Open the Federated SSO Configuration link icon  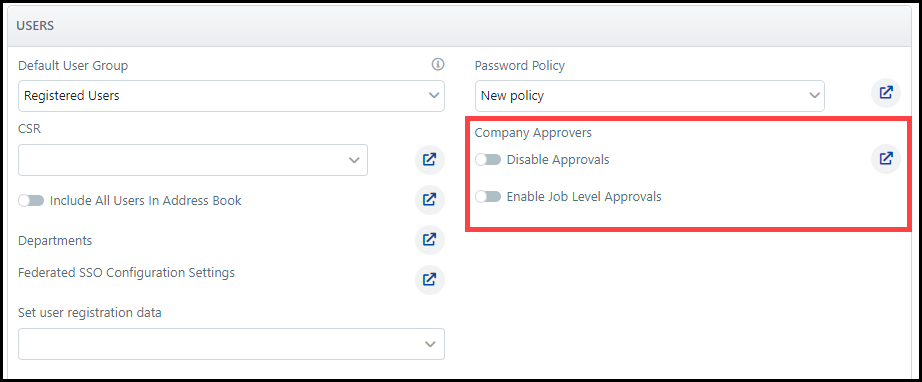[x=430, y=280]
